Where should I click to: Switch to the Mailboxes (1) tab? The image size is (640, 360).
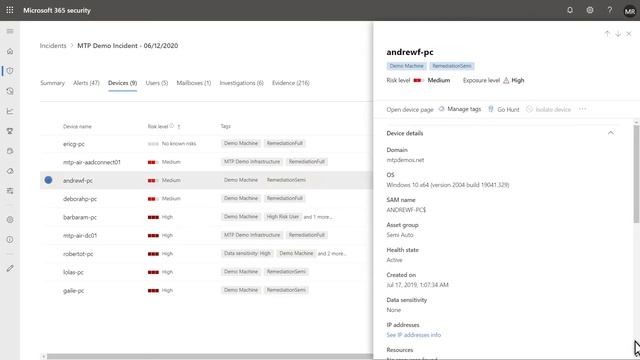194,83
